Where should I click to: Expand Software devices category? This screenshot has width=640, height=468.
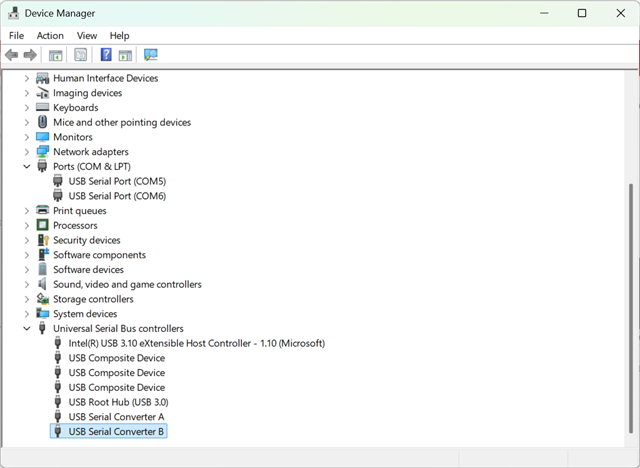coord(27,270)
